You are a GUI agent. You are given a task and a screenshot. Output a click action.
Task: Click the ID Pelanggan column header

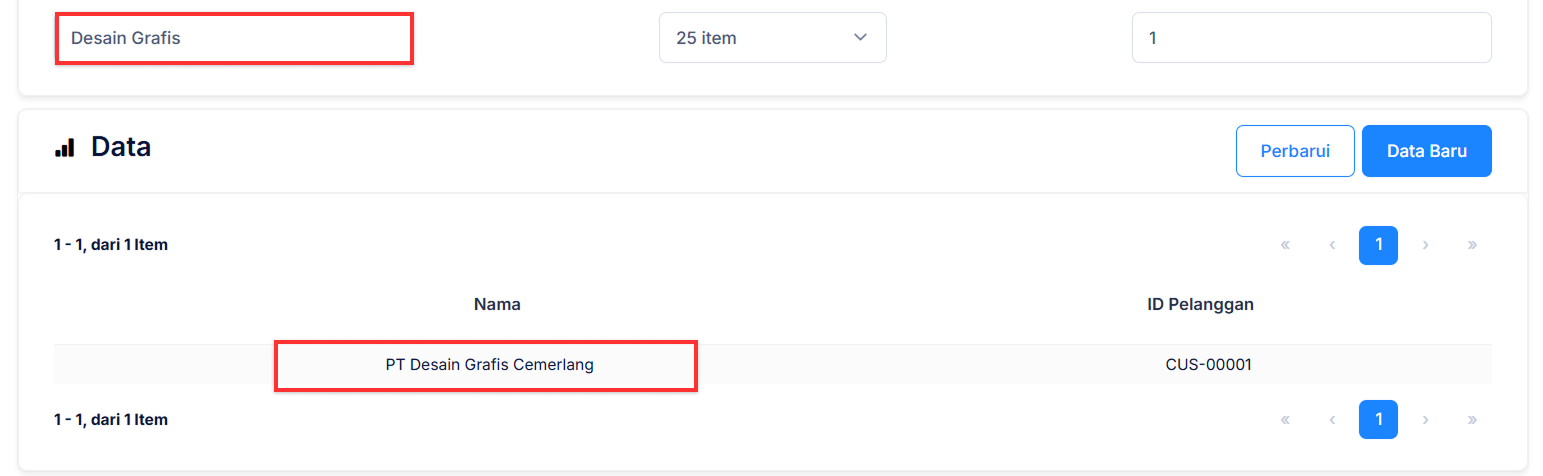click(x=1200, y=304)
